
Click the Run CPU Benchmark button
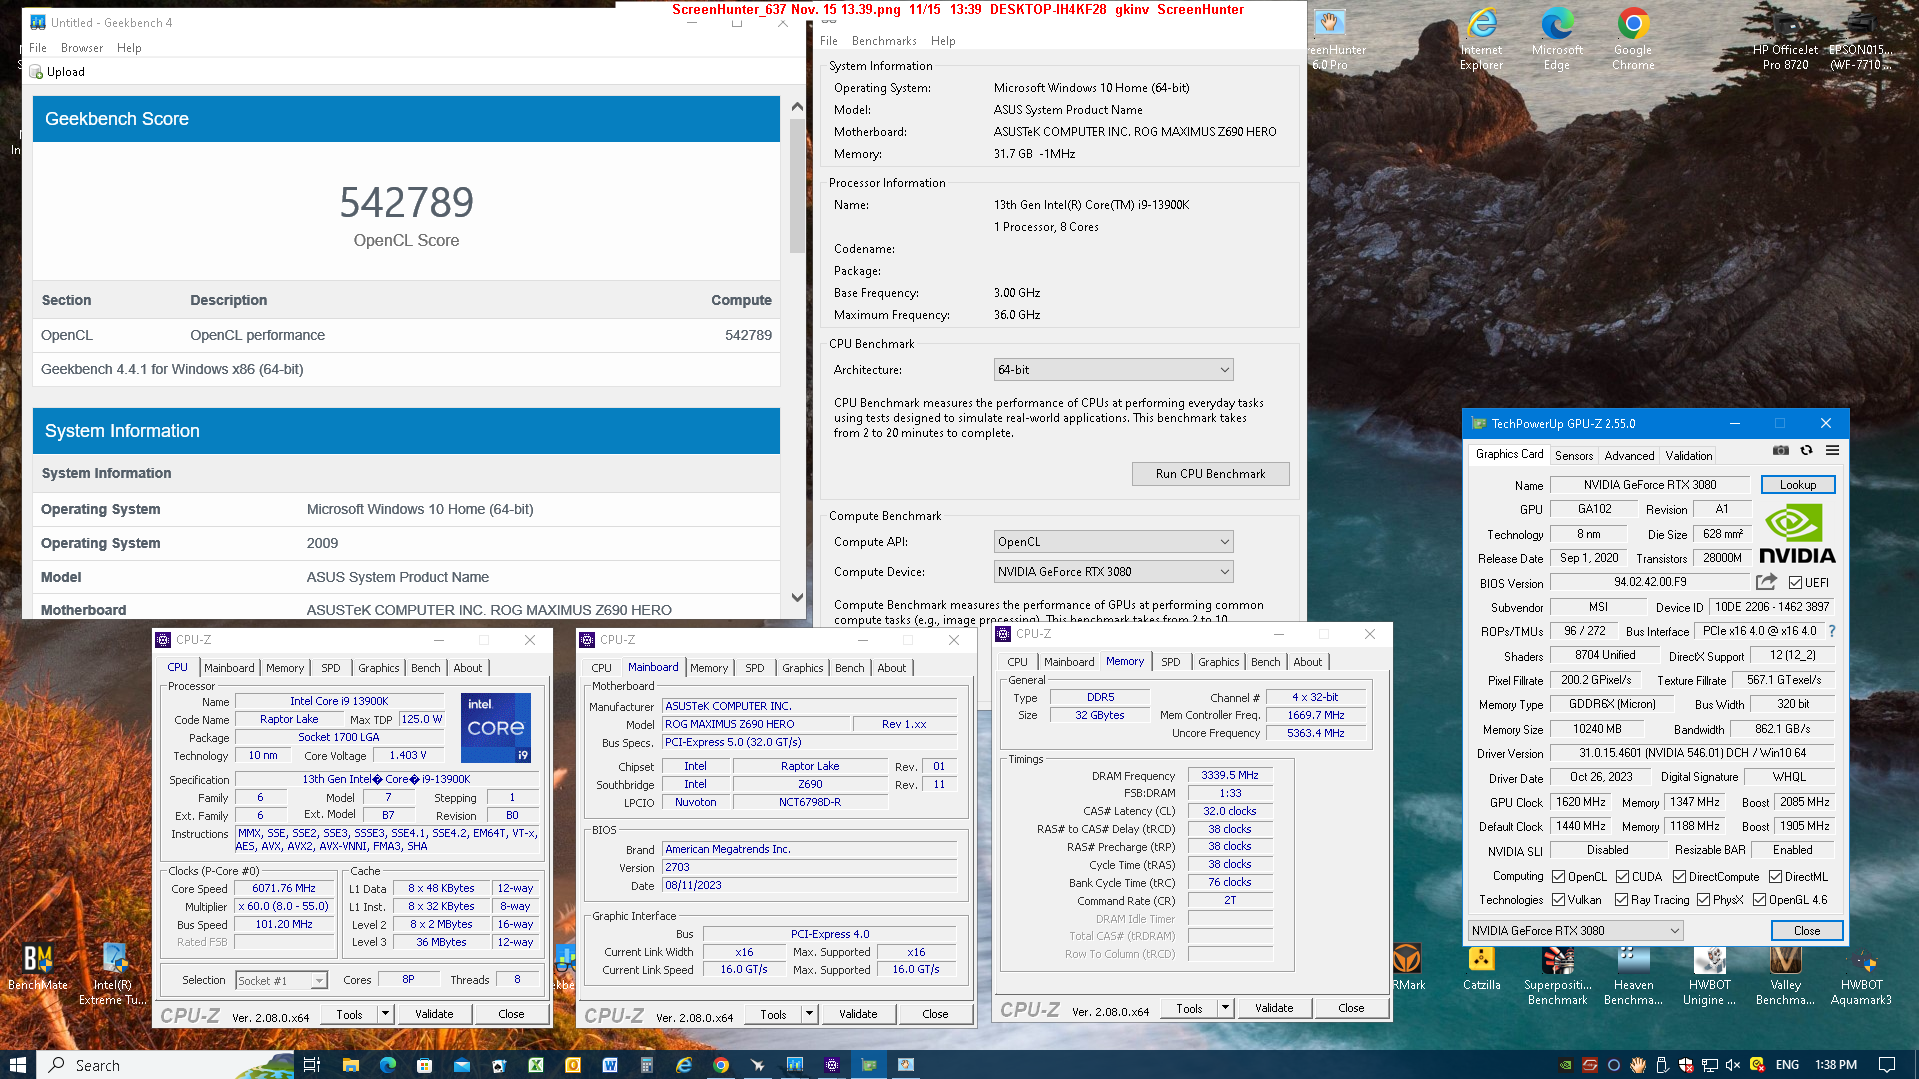click(1210, 474)
